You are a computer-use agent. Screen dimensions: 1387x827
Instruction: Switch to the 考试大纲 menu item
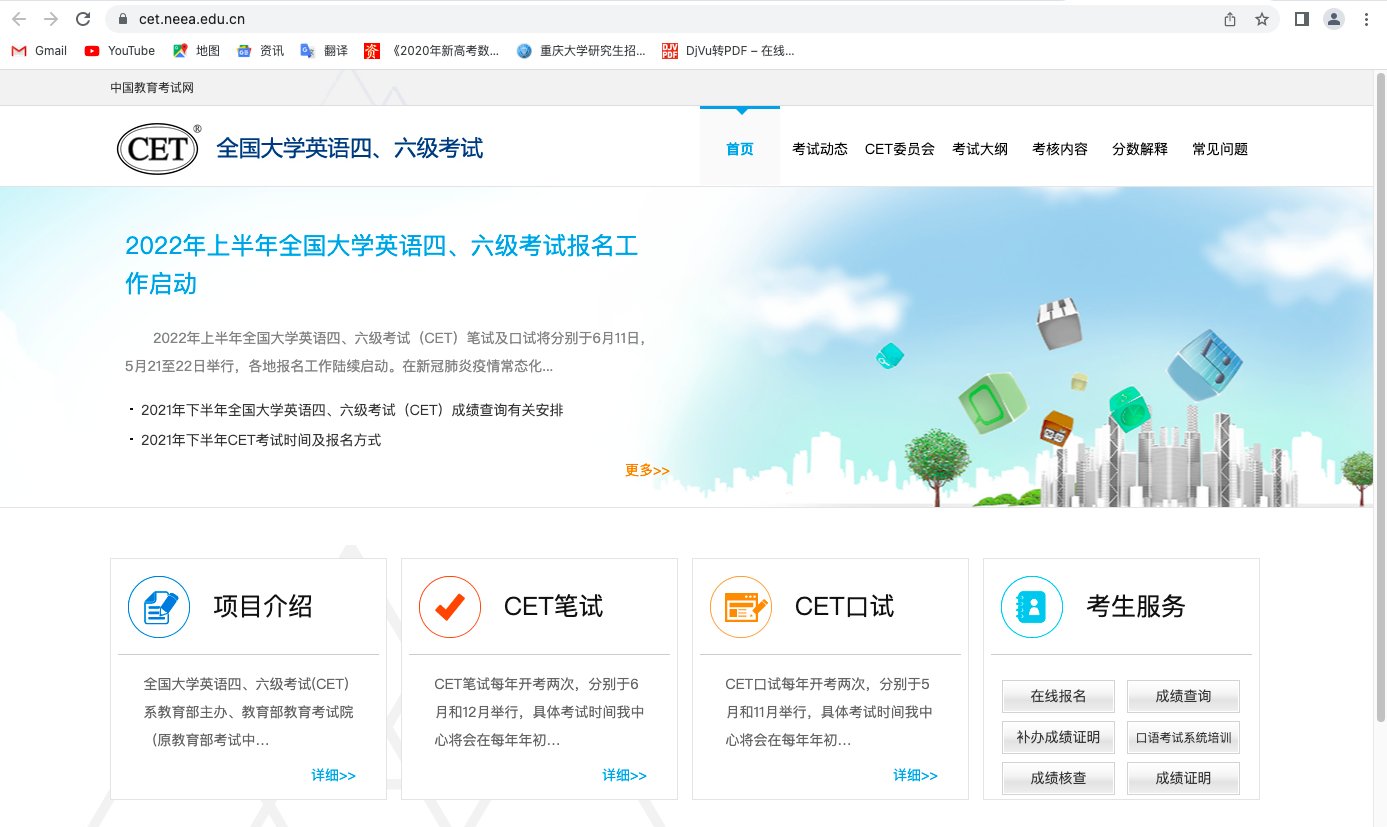[980, 148]
